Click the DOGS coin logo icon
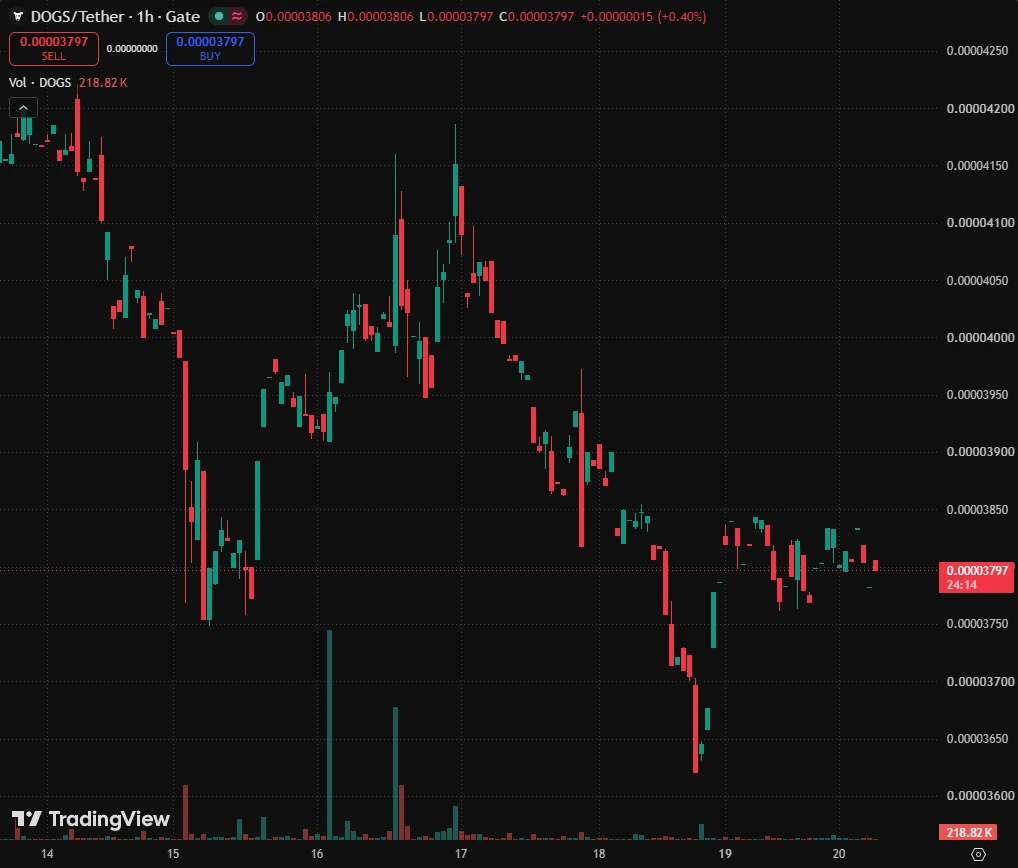 [x=18, y=16]
